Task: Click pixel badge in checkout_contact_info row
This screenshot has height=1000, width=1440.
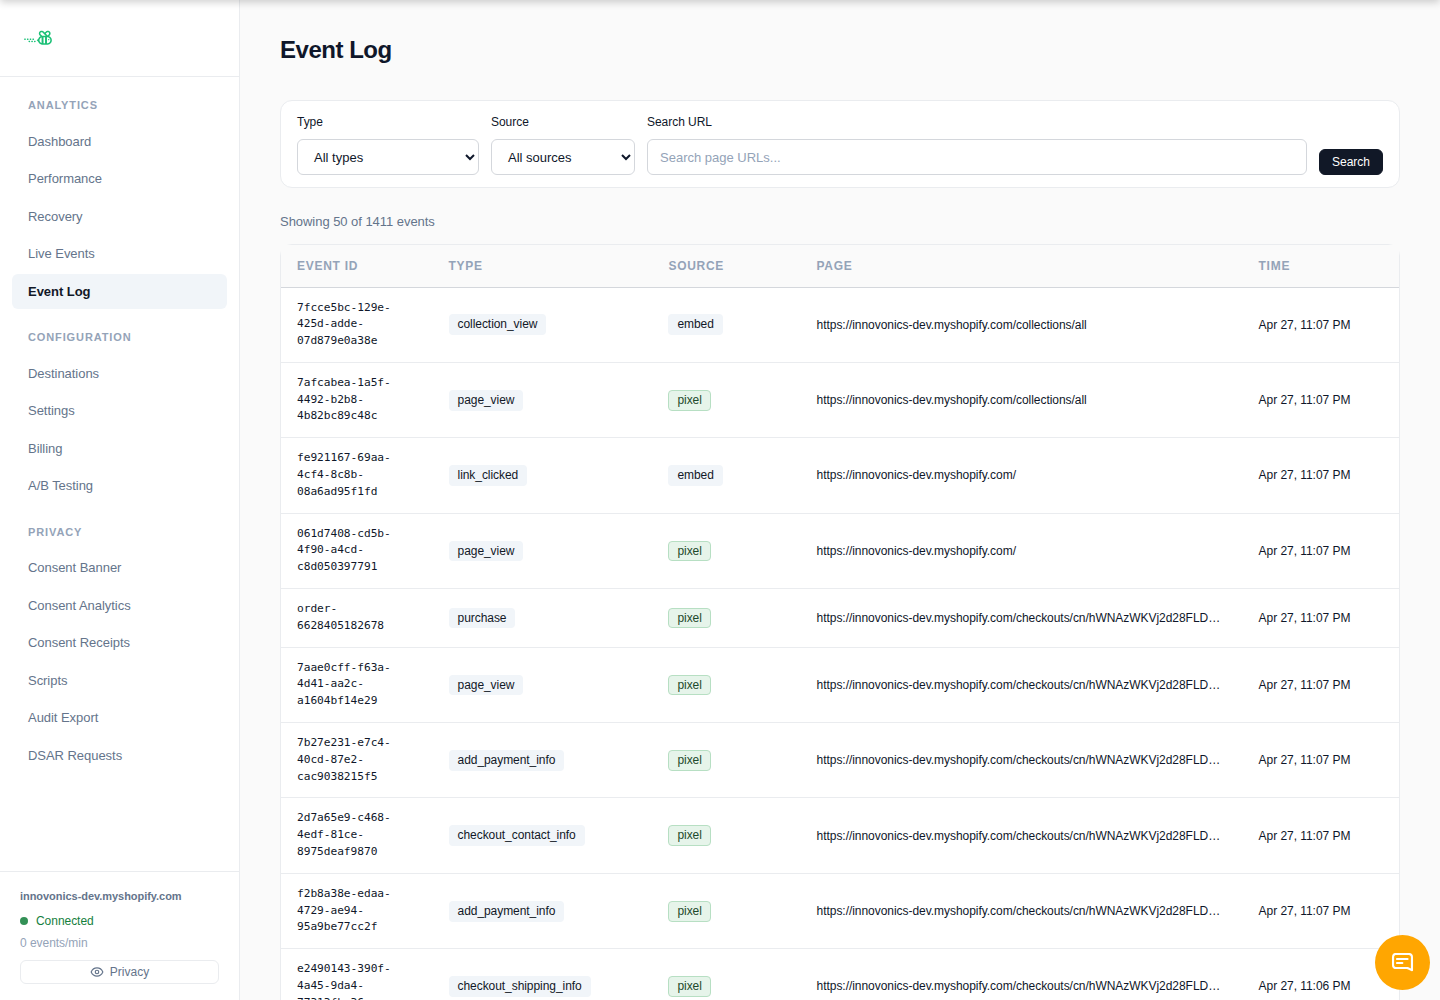Action: [689, 835]
